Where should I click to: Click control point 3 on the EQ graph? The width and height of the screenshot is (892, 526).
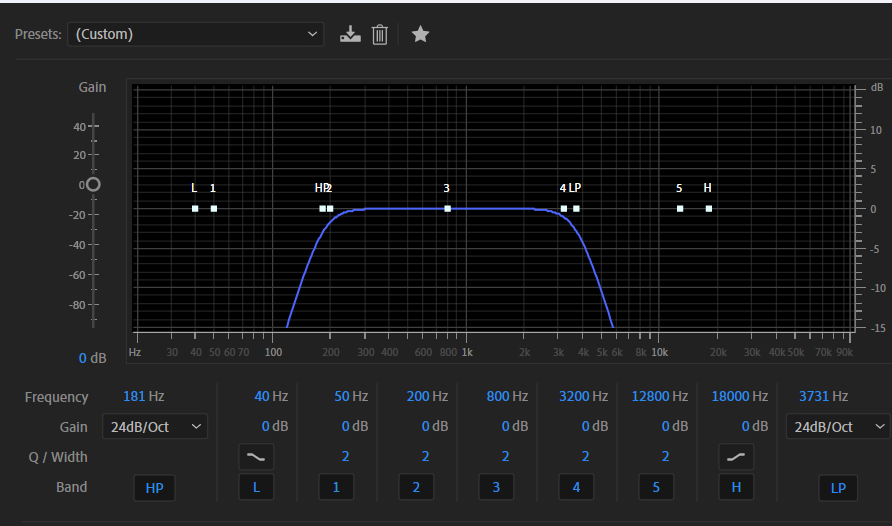(447, 209)
